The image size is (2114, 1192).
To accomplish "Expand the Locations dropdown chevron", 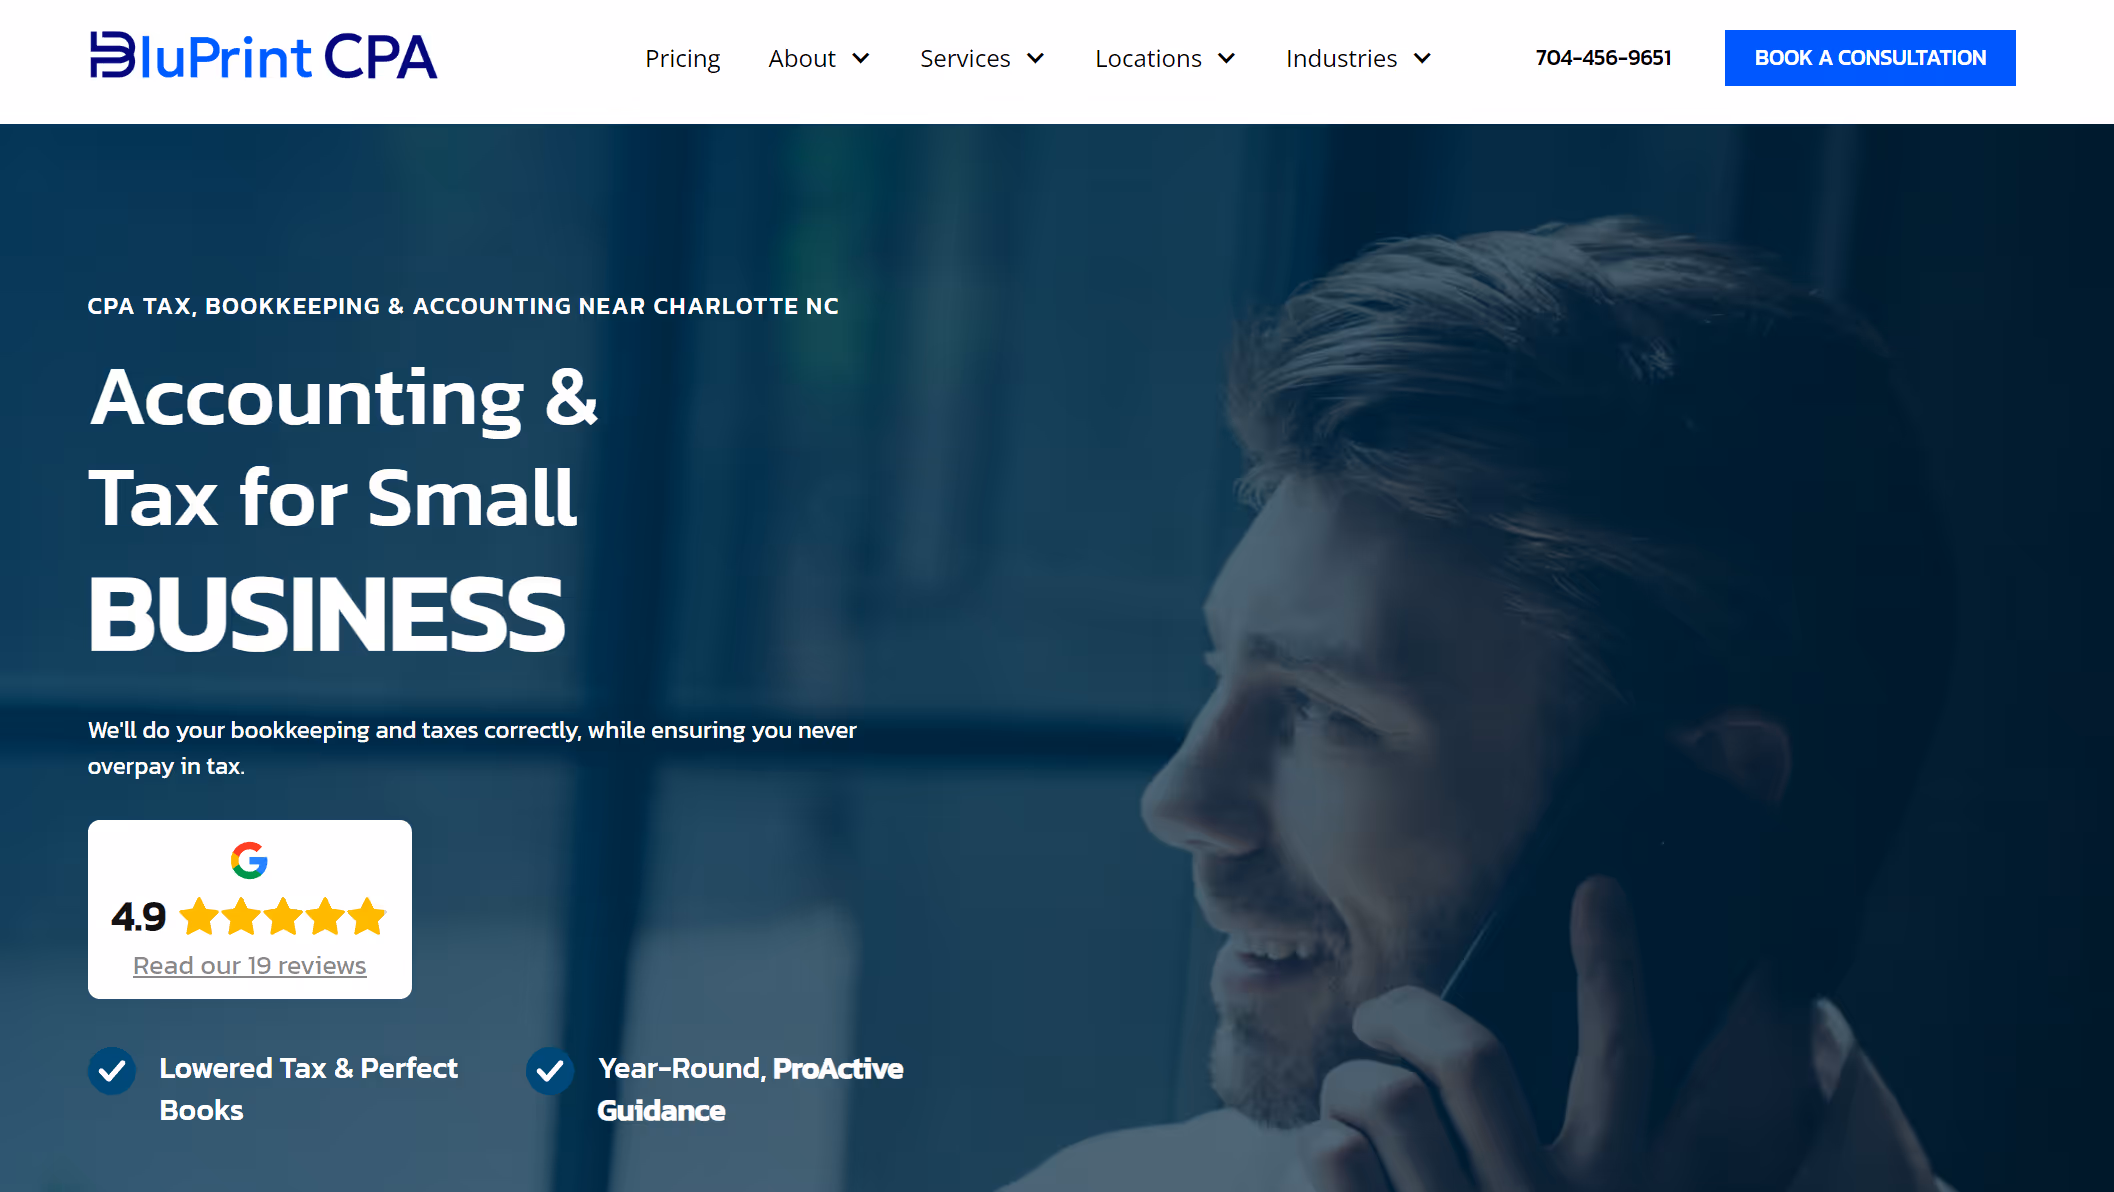I will pos(1227,59).
